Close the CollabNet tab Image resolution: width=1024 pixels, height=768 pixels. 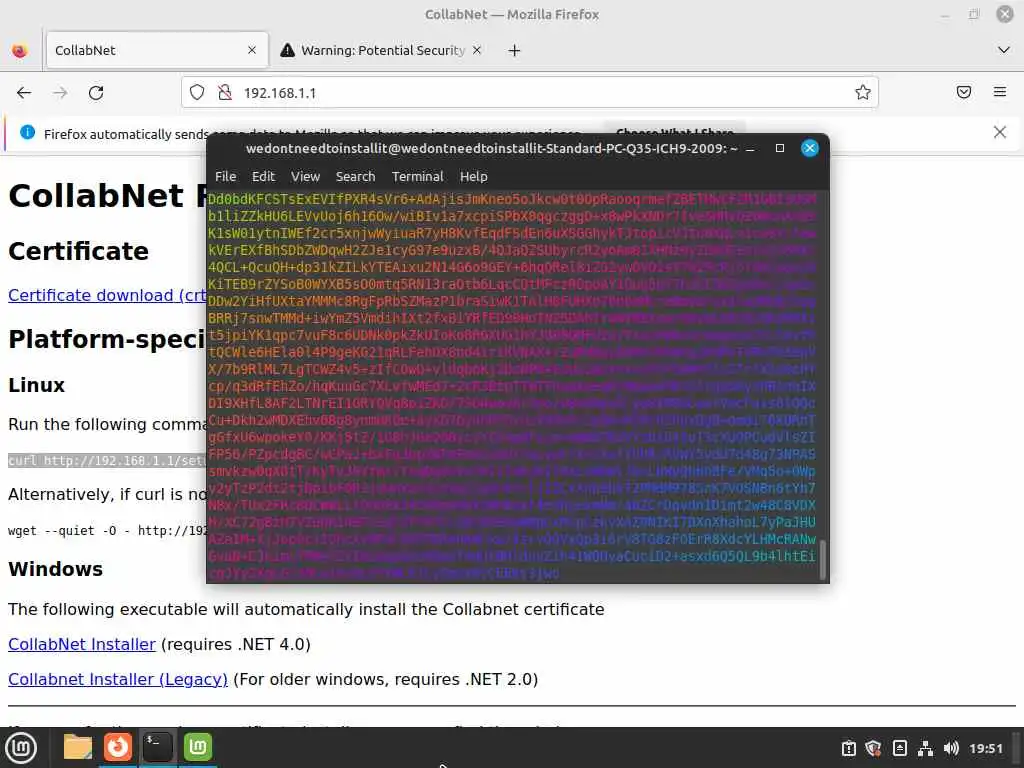tap(252, 50)
